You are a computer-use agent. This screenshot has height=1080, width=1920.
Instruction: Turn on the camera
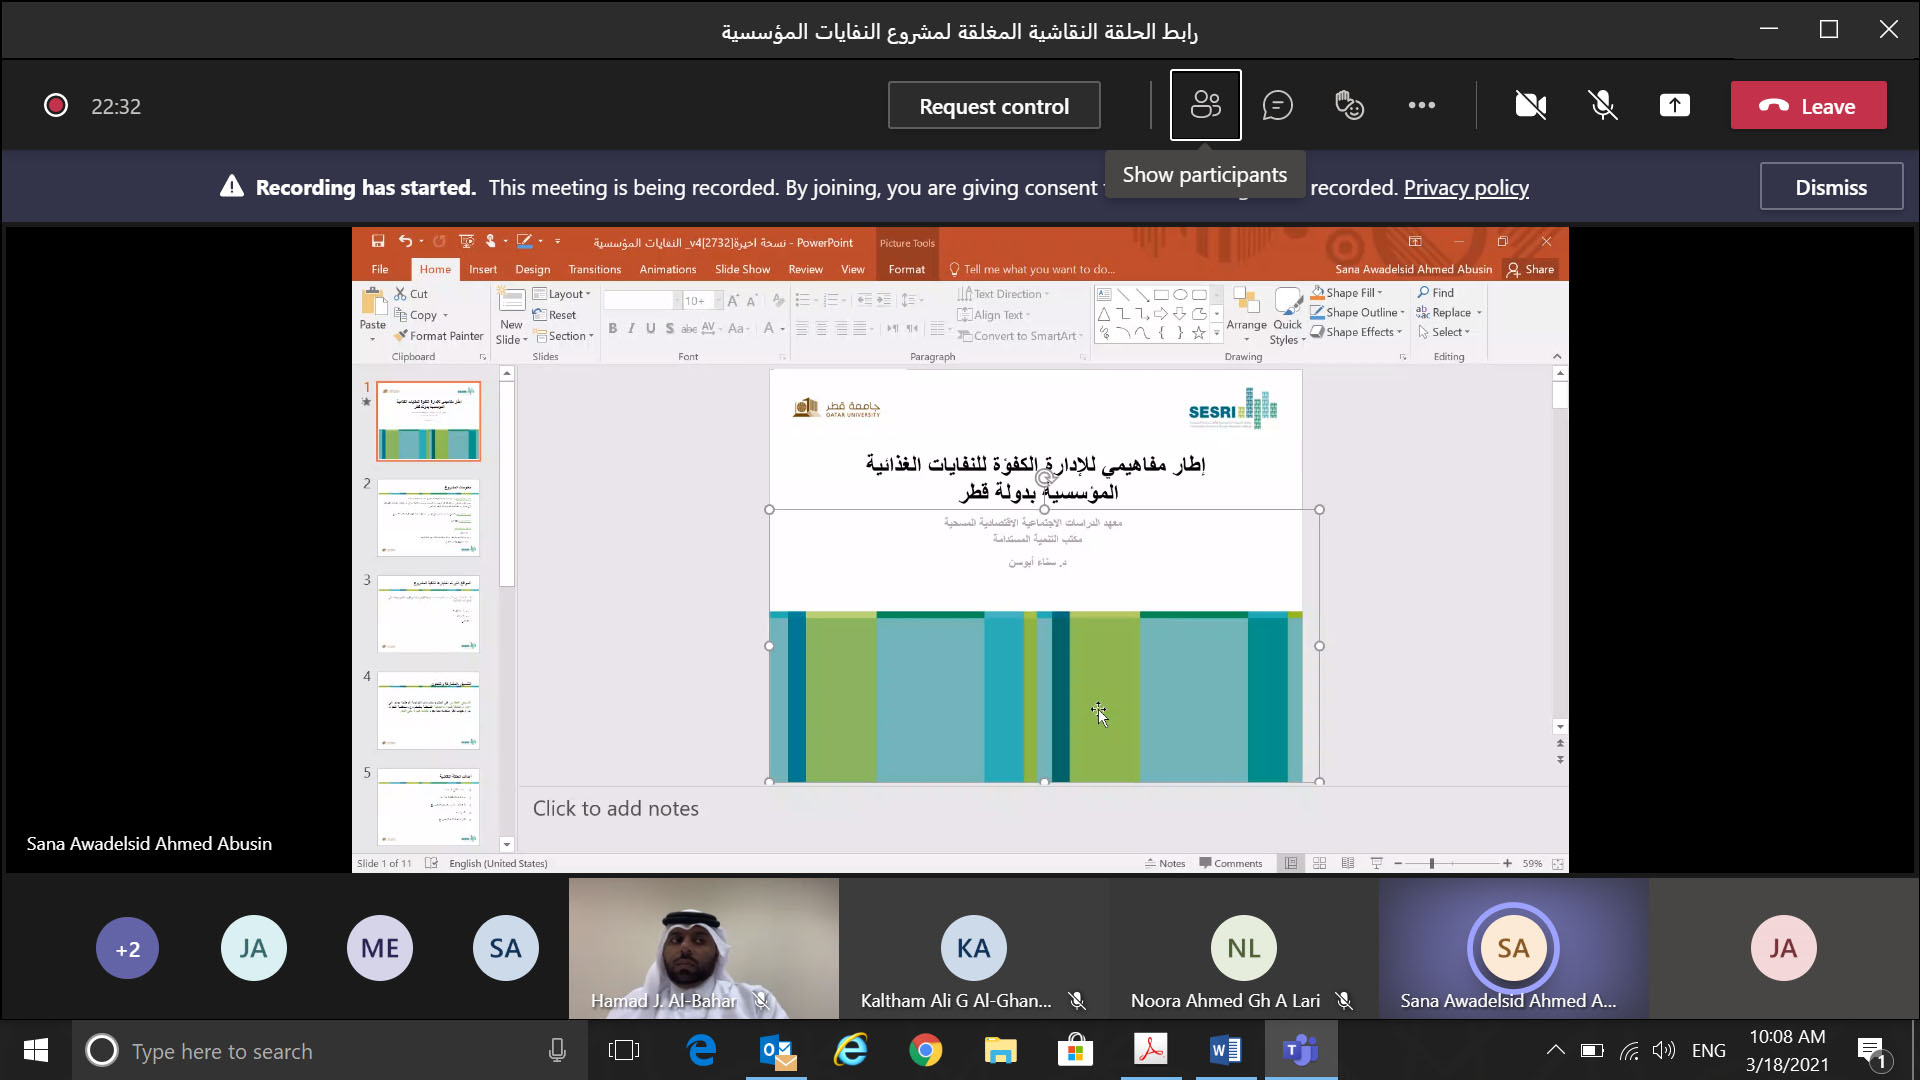(x=1530, y=105)
